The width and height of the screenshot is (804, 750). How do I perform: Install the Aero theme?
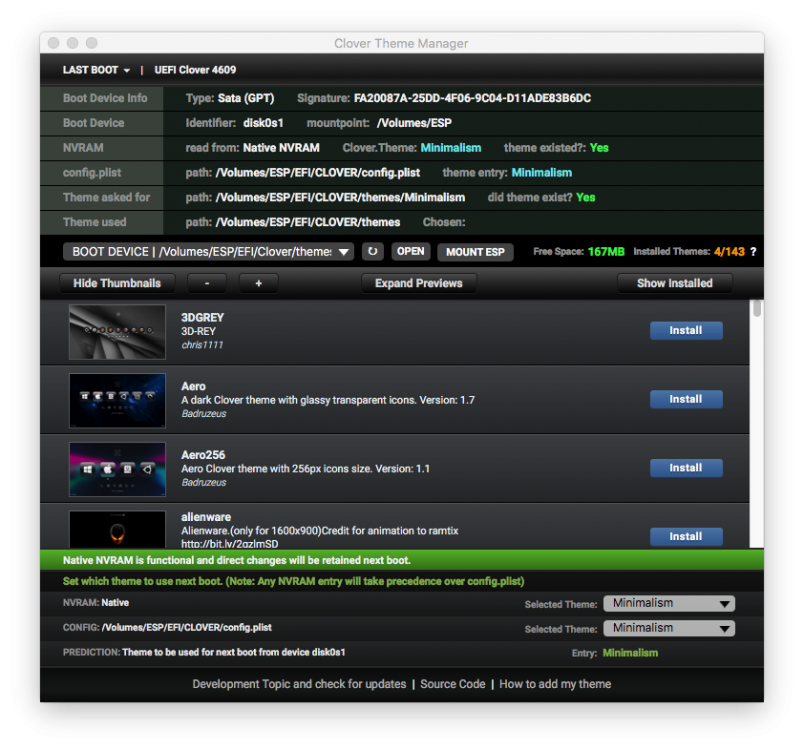[x=686, y=399]
